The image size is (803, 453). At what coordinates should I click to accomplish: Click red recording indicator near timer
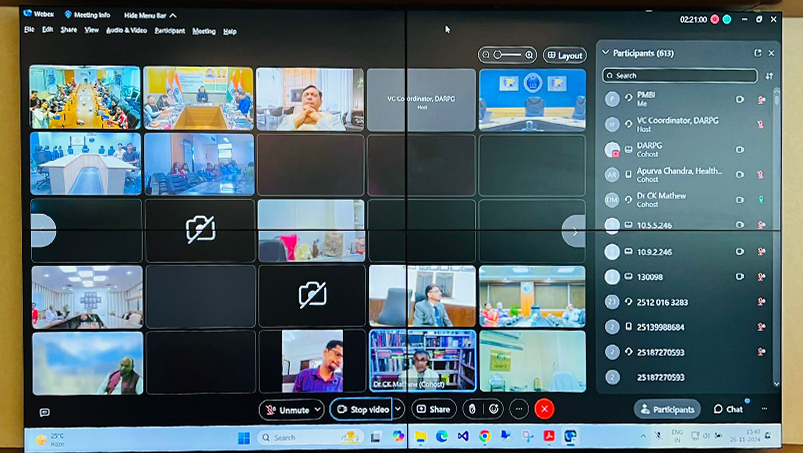click(714, 19)
